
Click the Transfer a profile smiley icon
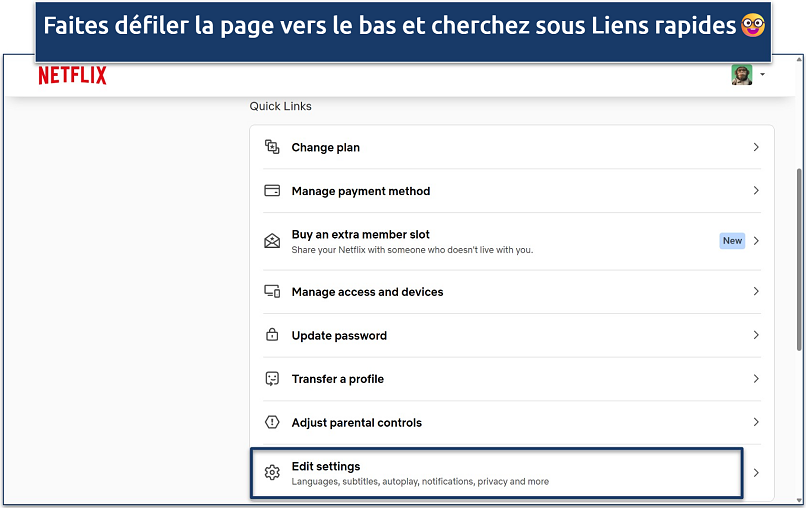pos(272,379)
